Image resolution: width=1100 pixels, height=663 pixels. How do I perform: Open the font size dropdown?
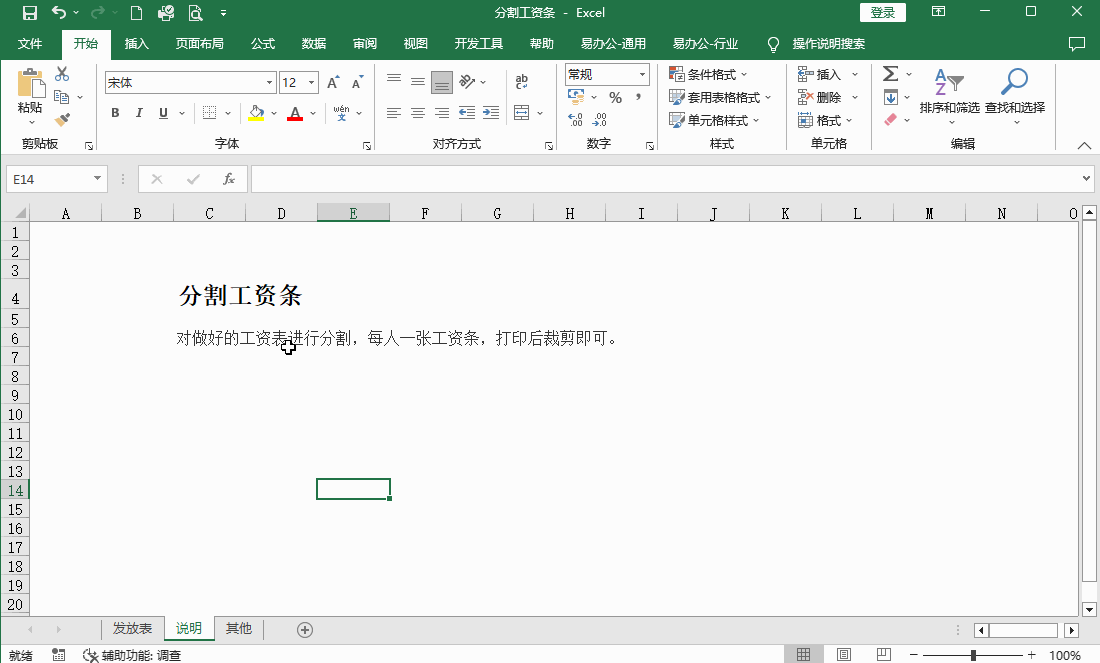(x=311, y=83)
